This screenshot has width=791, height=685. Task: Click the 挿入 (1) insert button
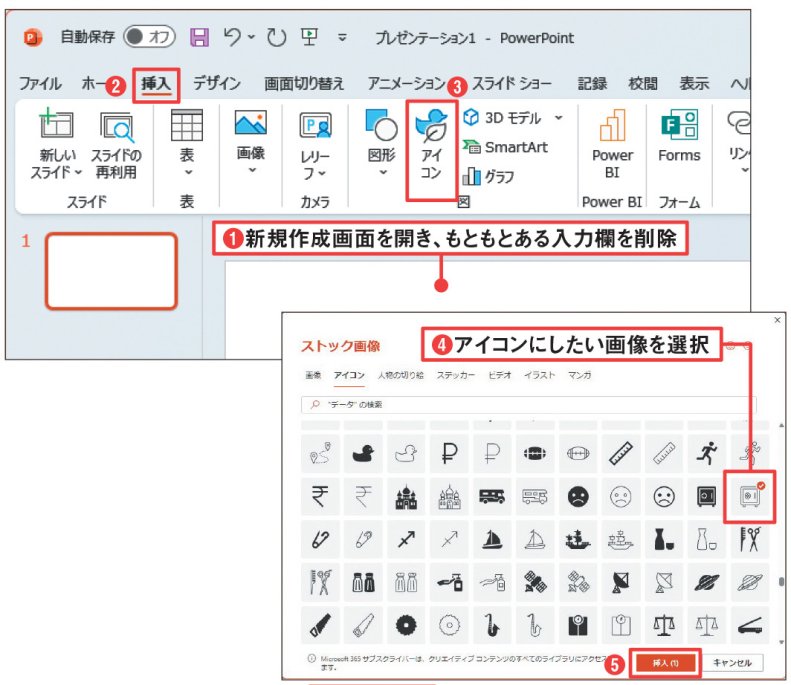[665, 663]
